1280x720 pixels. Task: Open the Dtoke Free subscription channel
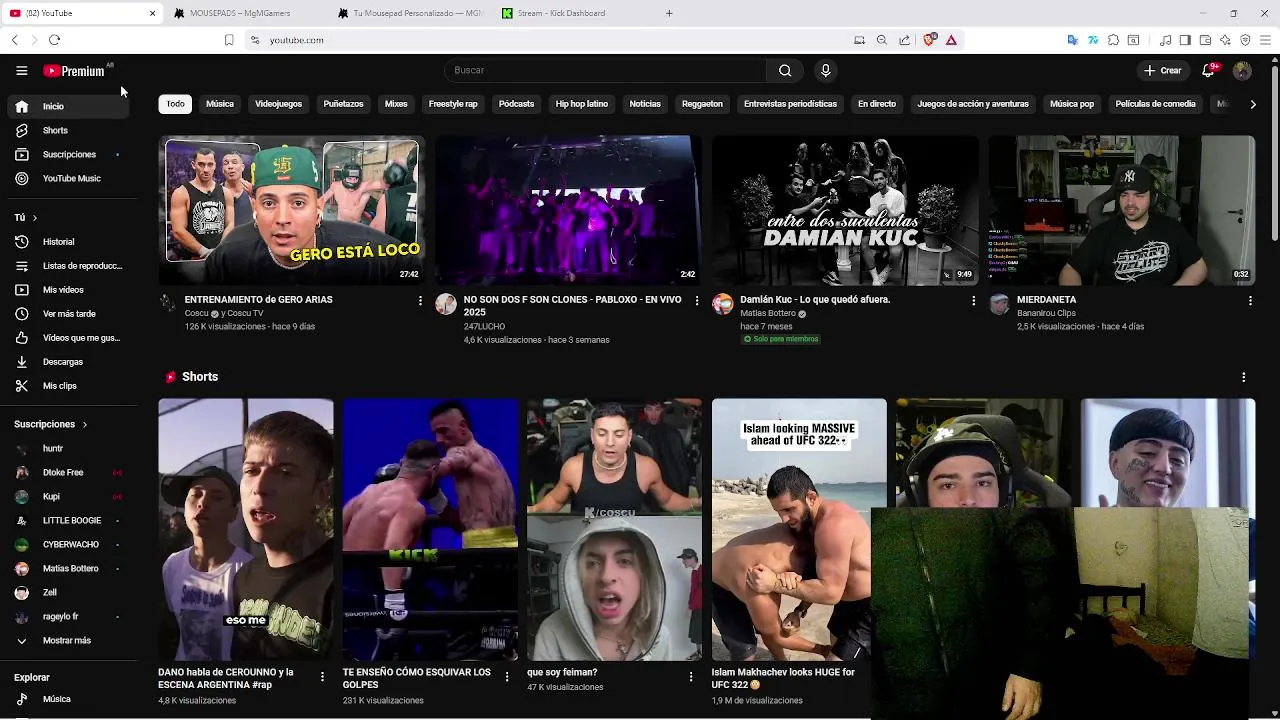[x=66, y=472]
